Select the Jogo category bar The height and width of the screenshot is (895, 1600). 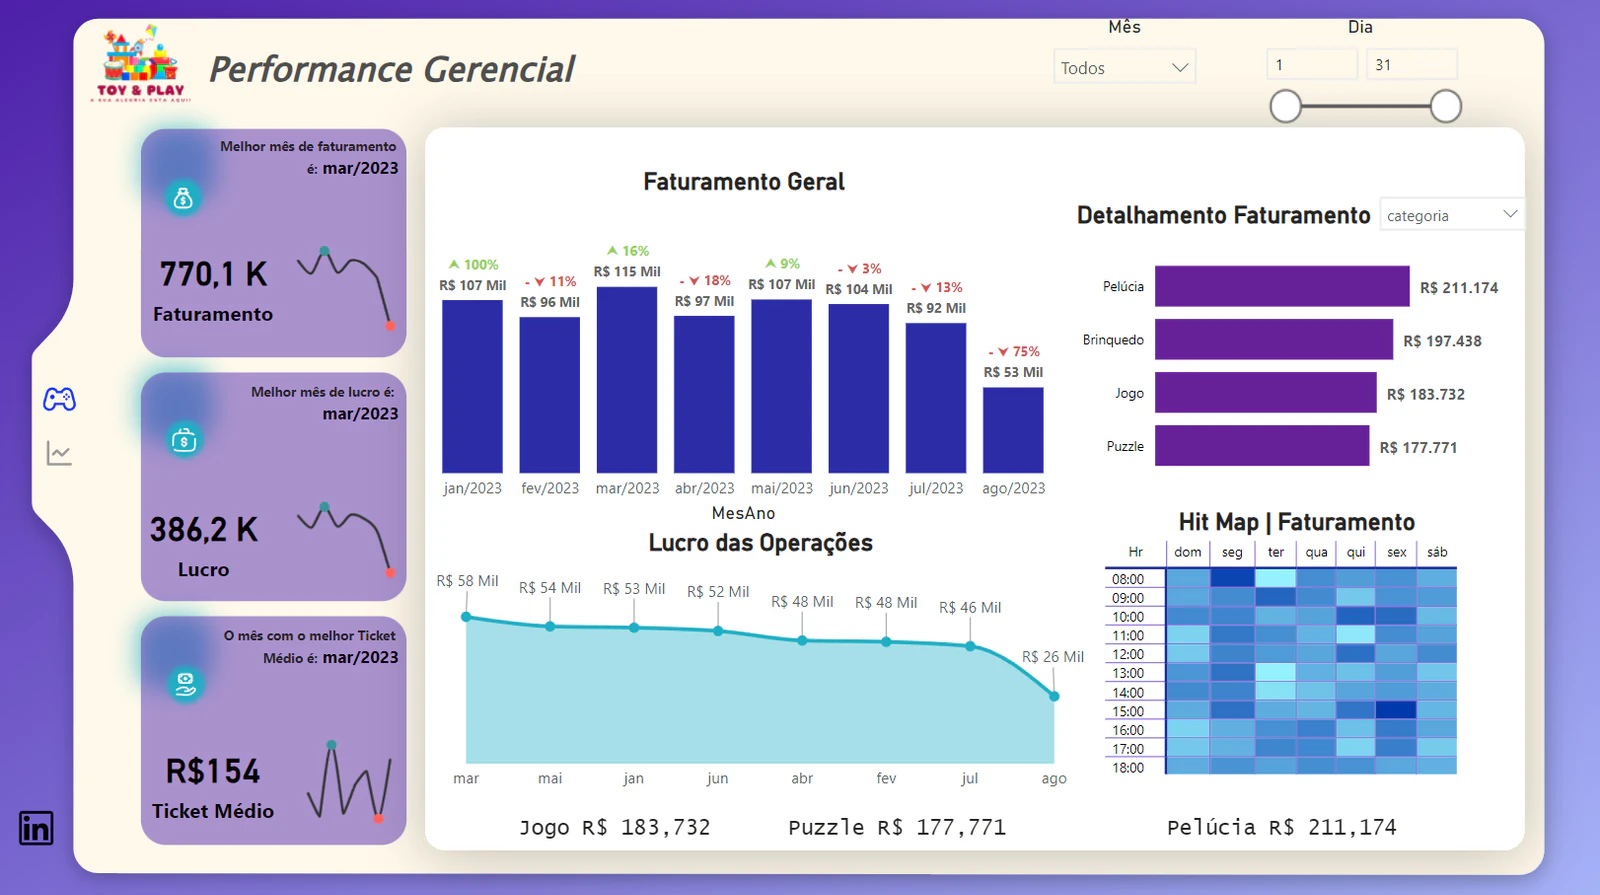[x=1266, y=392]
